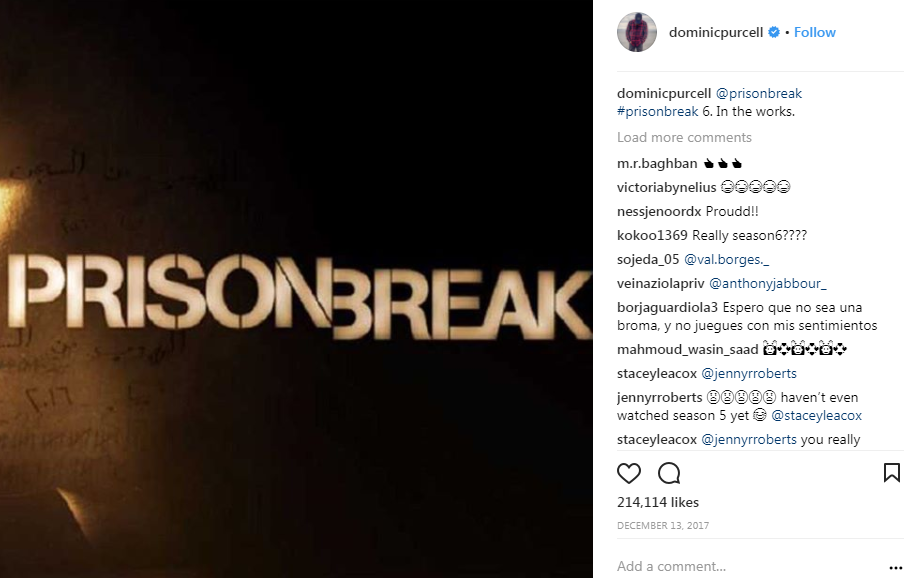
Task: Open the three-dot more options menu
Action: (896, 568)
